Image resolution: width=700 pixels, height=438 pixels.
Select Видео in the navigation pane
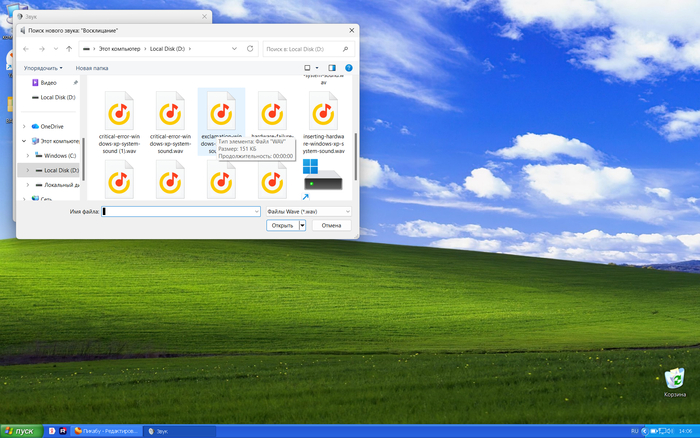(48, 82)
